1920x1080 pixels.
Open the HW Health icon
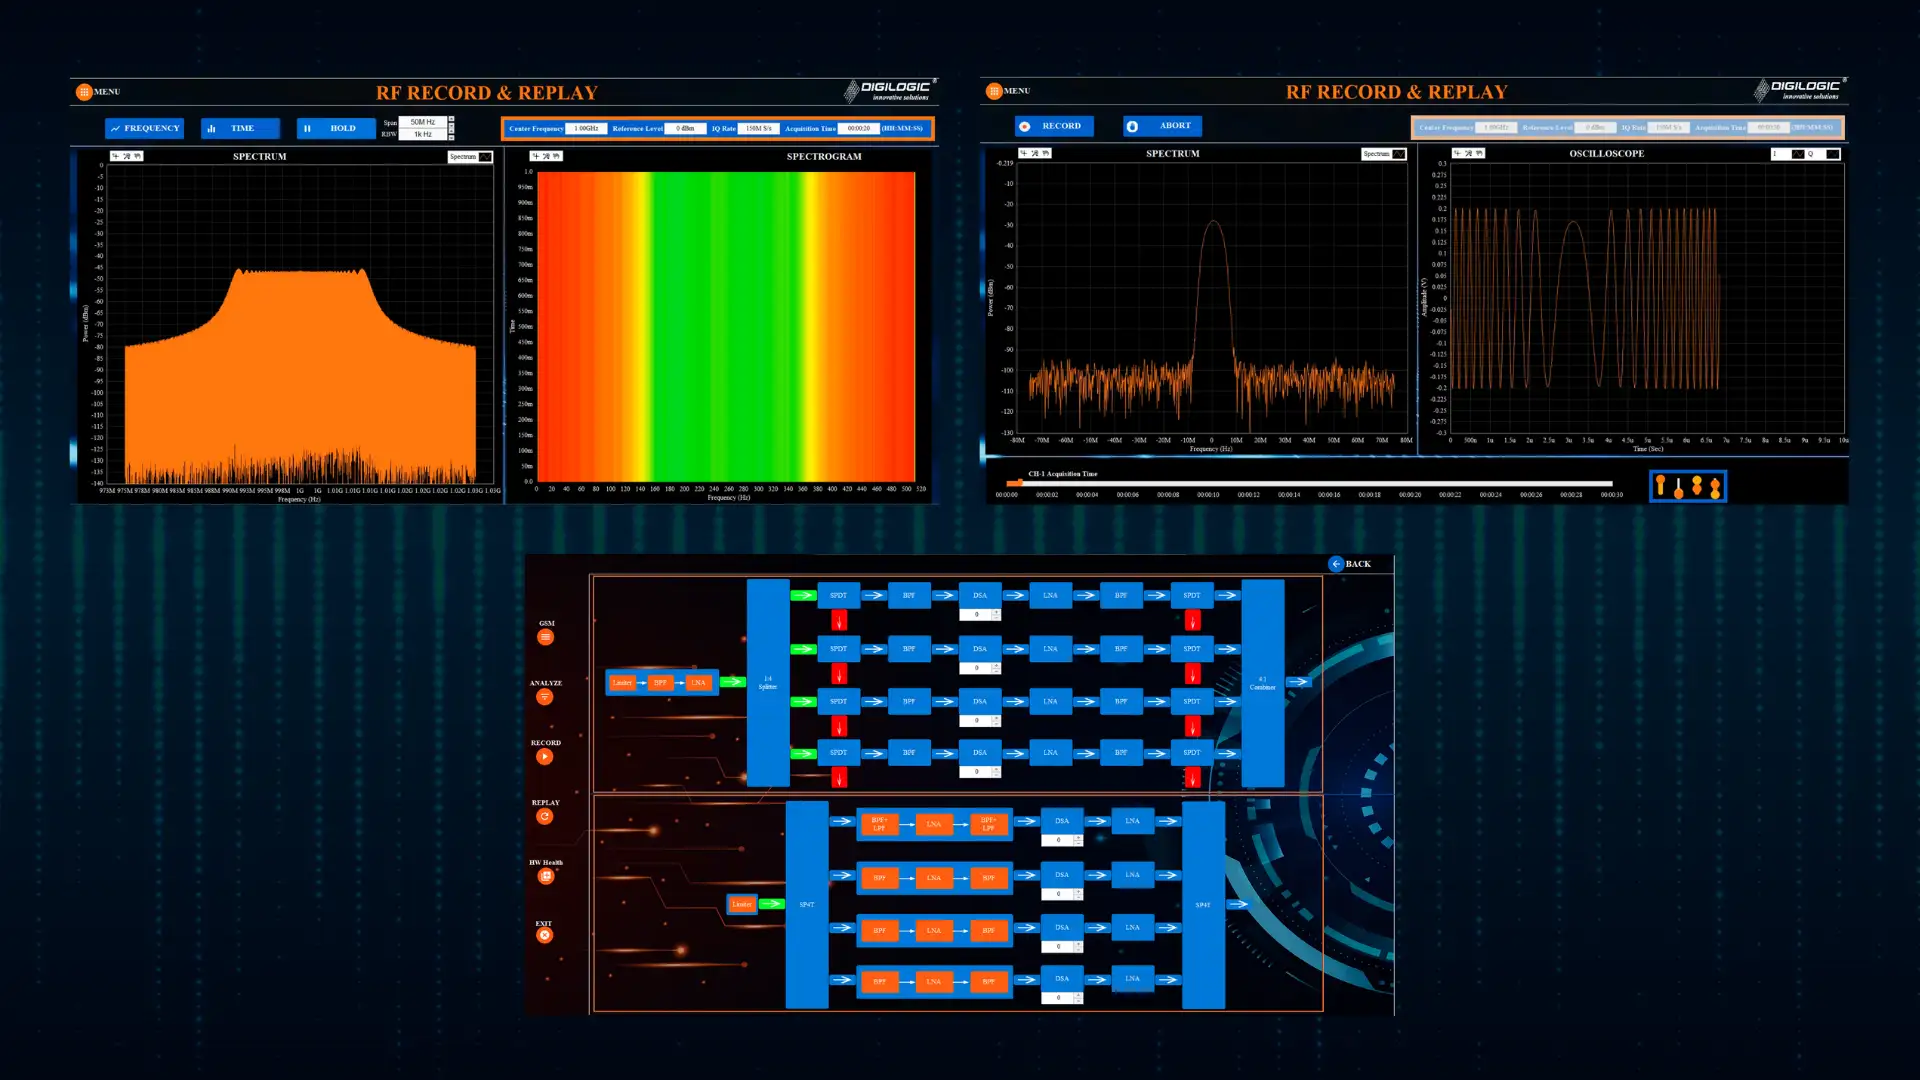coord(545,877)
